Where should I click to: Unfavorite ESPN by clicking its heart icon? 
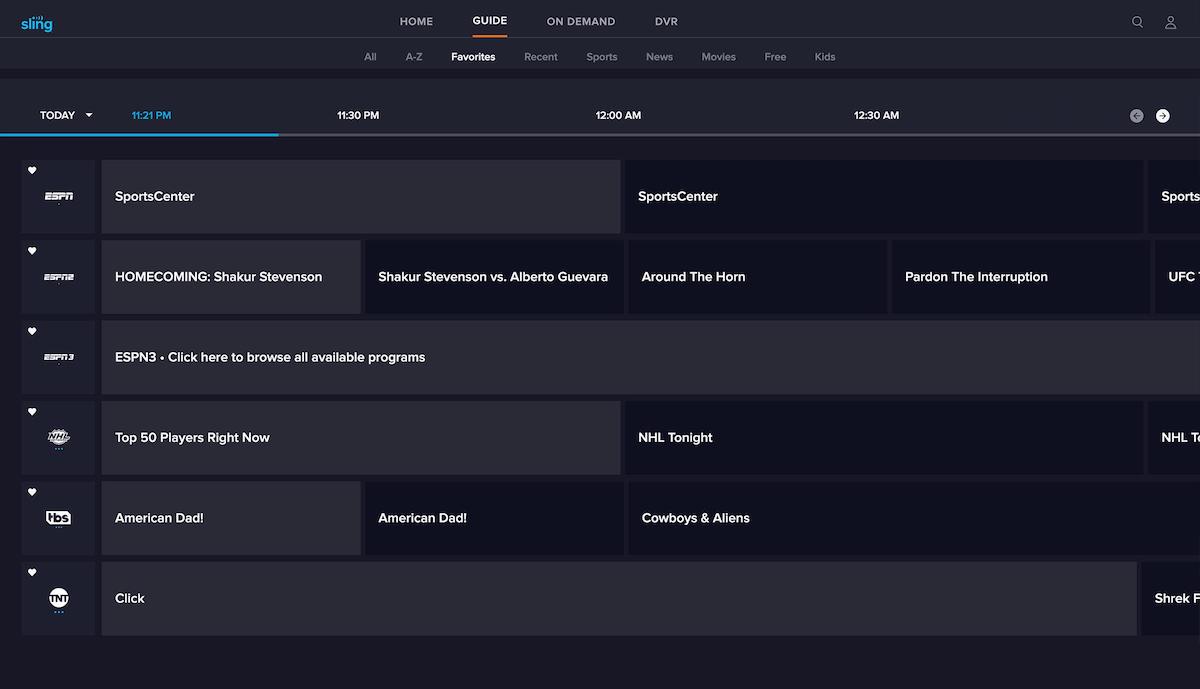coord(31,170)
